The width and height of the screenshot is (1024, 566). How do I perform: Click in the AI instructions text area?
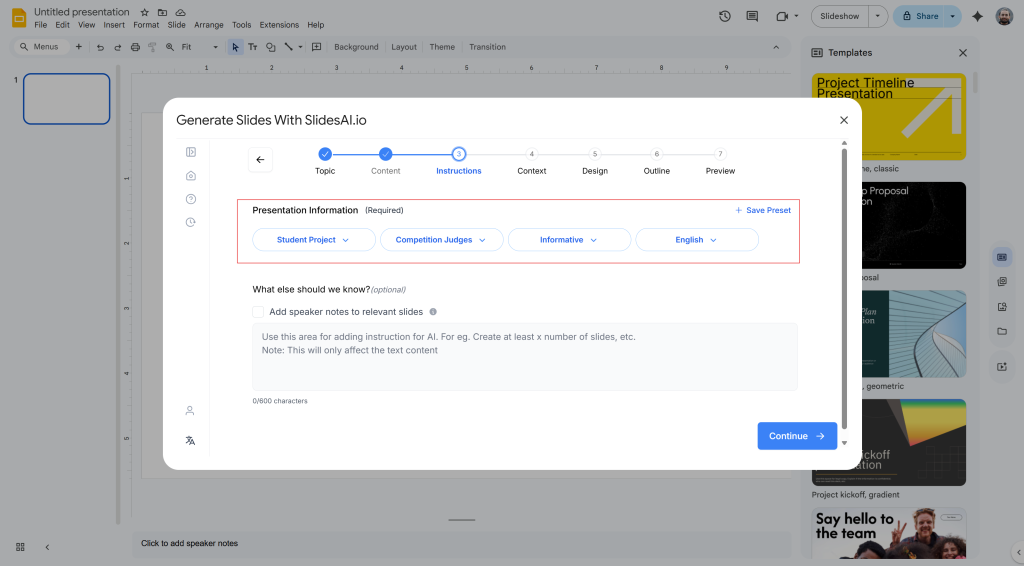pos(524,356)
